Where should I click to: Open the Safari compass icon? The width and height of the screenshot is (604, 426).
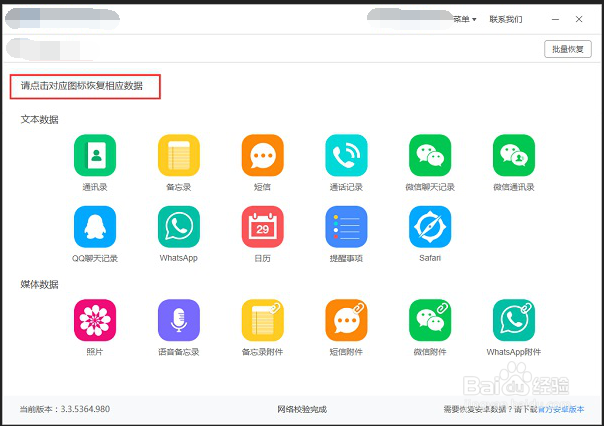[430, 226]
